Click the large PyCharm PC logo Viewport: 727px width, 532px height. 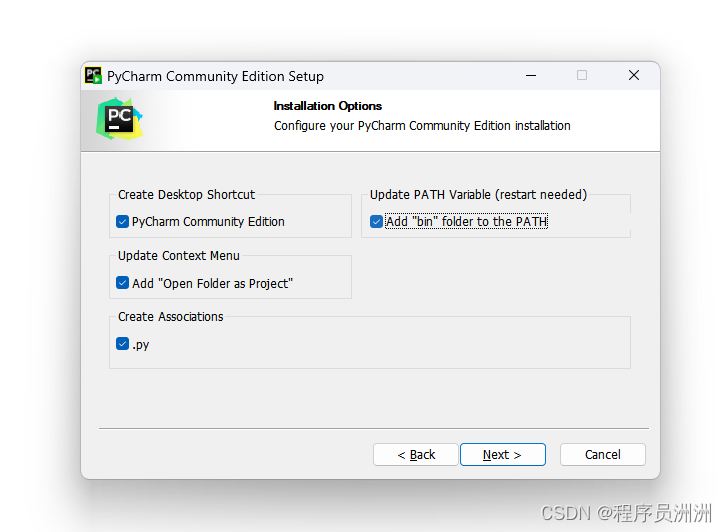(120, 119)
